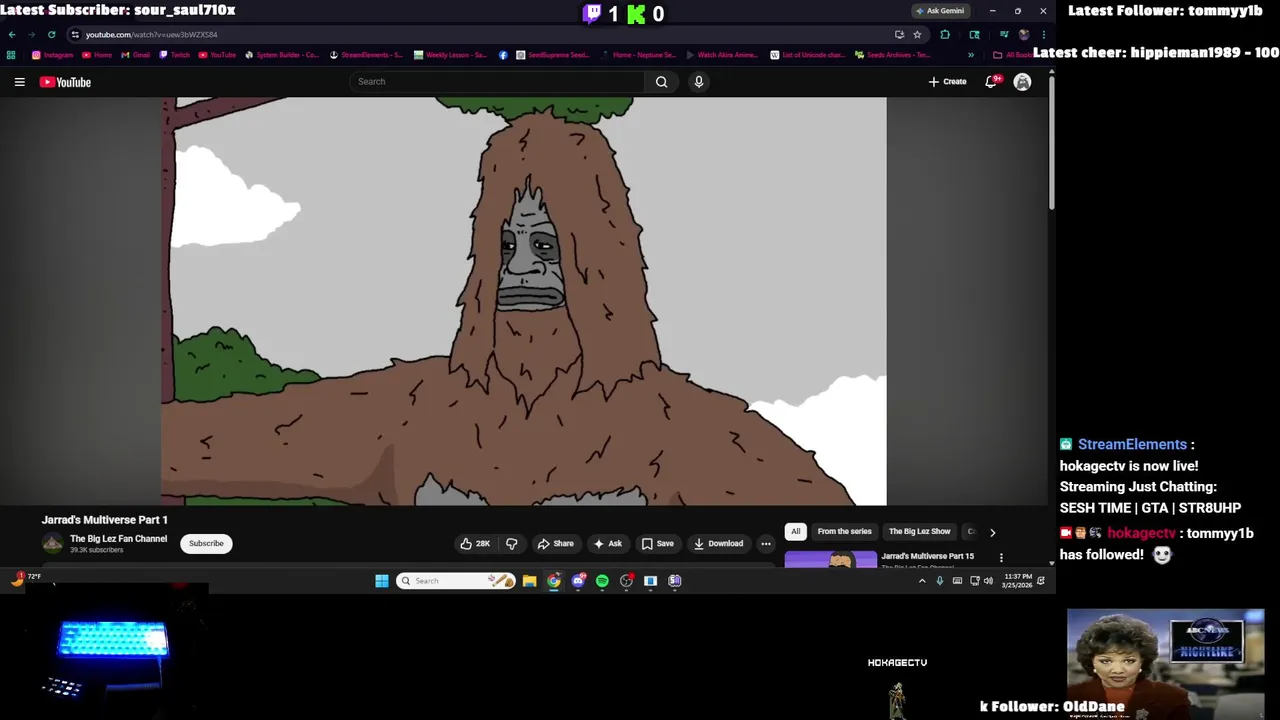This screenshot has height=720, width=1280.
Task: Open File Explorer from the taskbar
Action: [x=529, y=581]
